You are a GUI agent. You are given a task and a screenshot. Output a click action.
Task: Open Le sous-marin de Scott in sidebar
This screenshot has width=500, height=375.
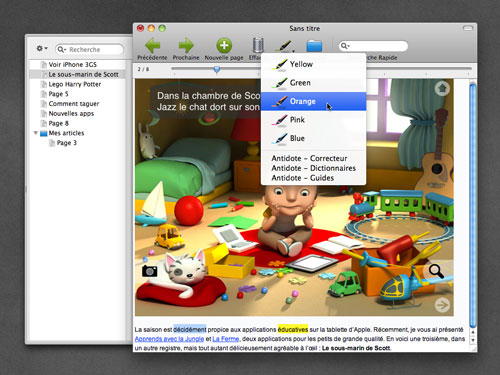tap(77, 74)
